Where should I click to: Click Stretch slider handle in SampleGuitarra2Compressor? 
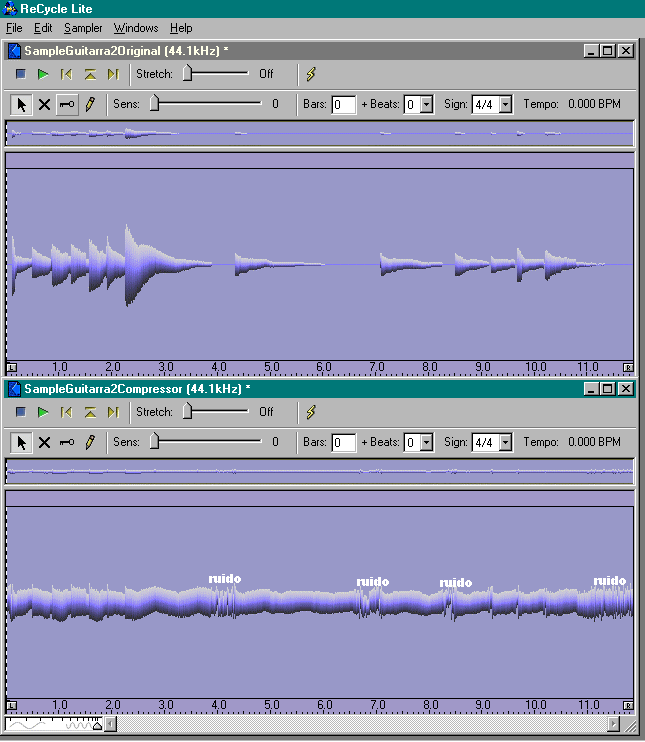pos(187,411)
